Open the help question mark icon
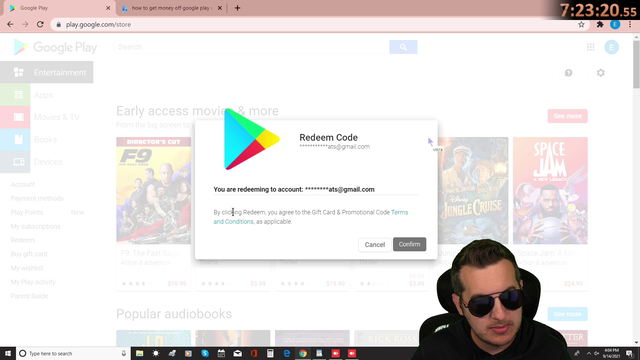 click(x=568, y=73)
